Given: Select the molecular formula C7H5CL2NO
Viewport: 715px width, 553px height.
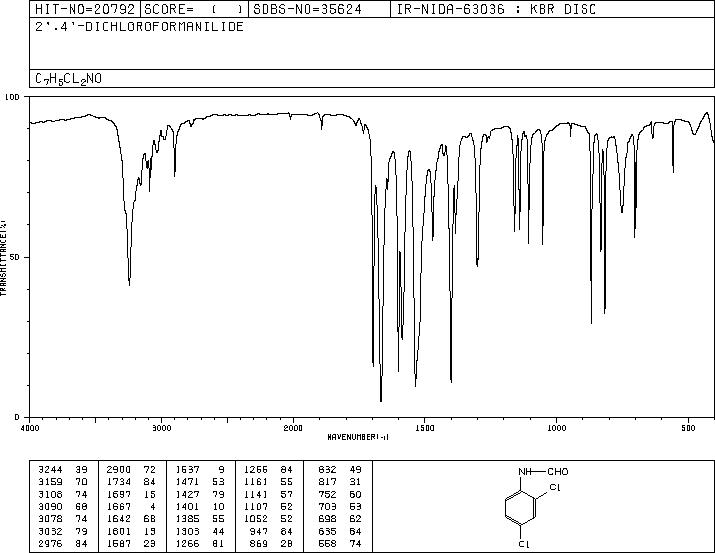Looking at the screenshot, I should tap(68, 79).
